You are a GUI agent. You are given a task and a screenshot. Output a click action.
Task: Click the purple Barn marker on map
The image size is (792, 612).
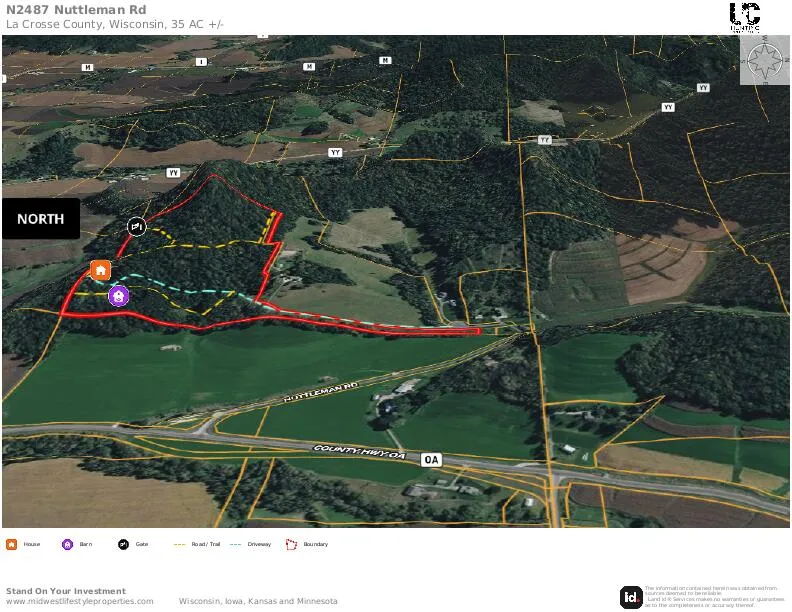[x=119, y=296]
